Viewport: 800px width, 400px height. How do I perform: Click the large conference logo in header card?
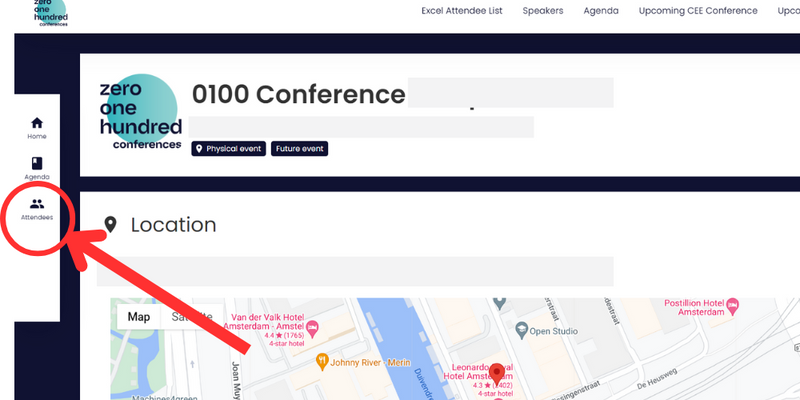point(140,111)
